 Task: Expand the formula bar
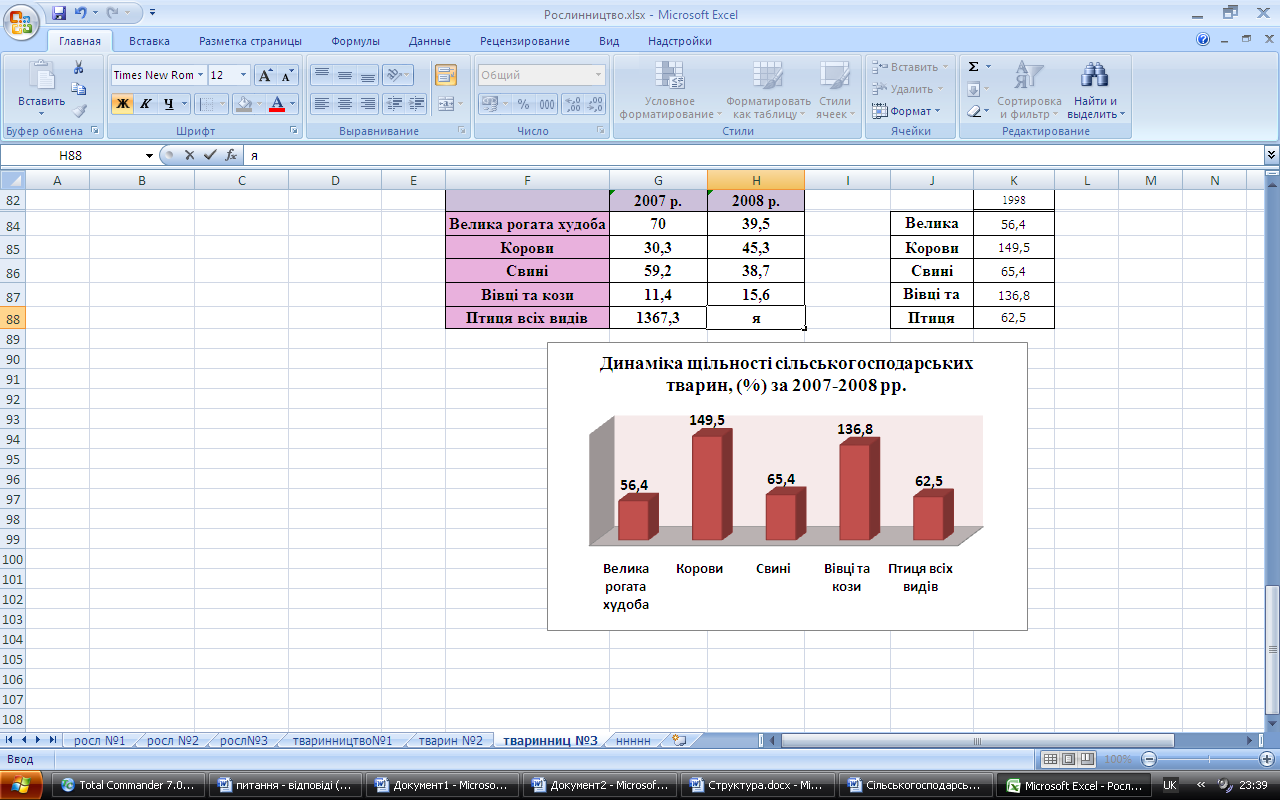point(1271,155)
